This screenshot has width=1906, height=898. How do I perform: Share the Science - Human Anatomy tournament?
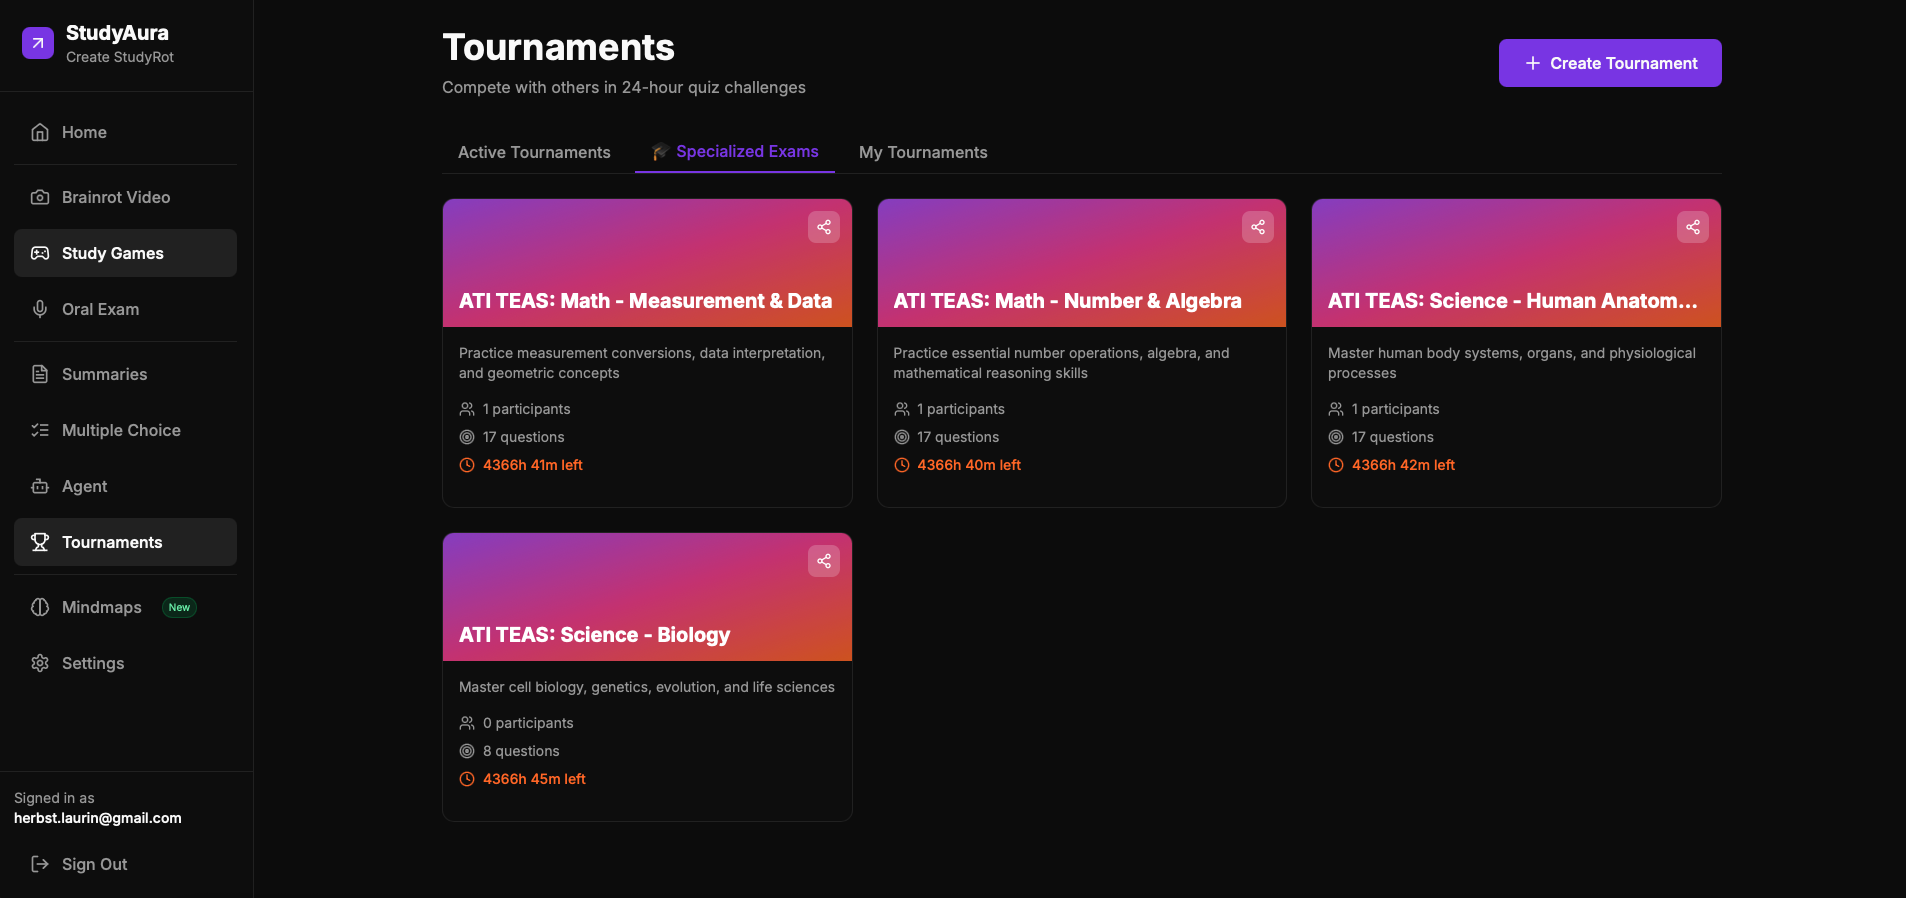(x=1692, y=227)
